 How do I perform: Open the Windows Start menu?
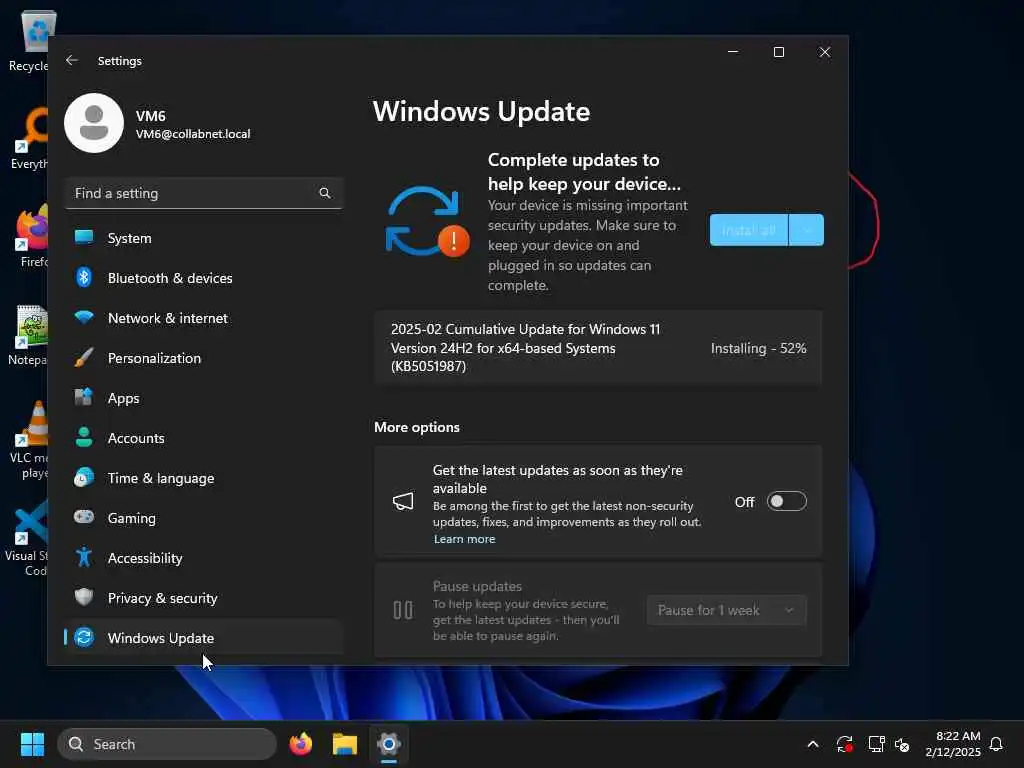tap(32, 744)
